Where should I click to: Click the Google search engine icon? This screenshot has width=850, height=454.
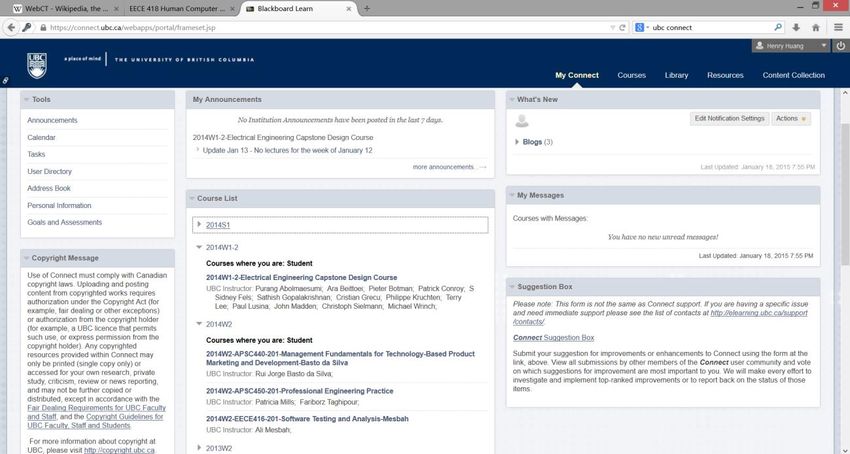tap(640, 27)
